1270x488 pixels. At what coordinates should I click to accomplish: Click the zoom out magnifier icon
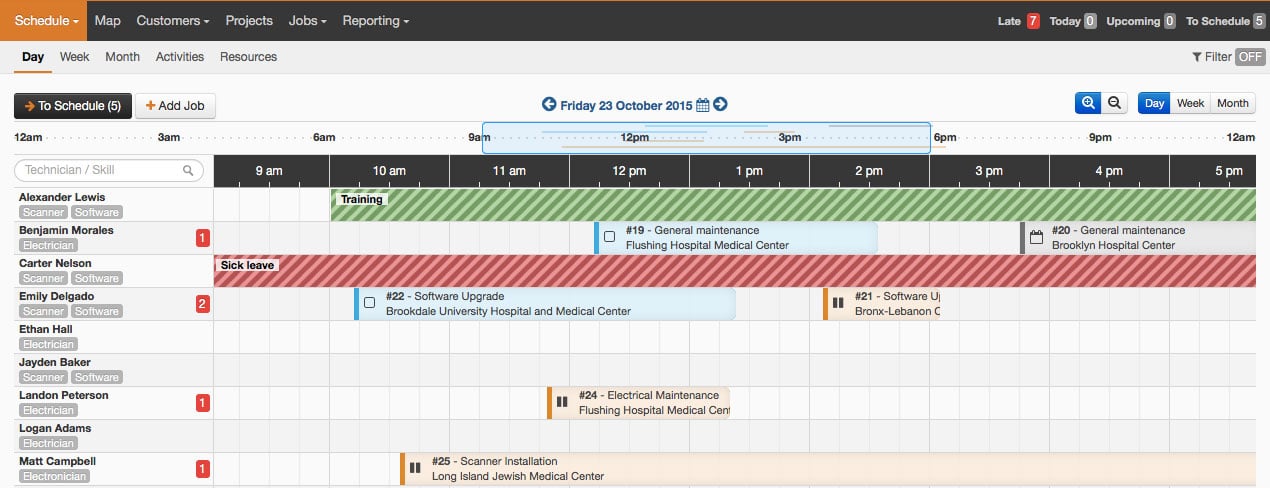click(x=1114, y=103)
